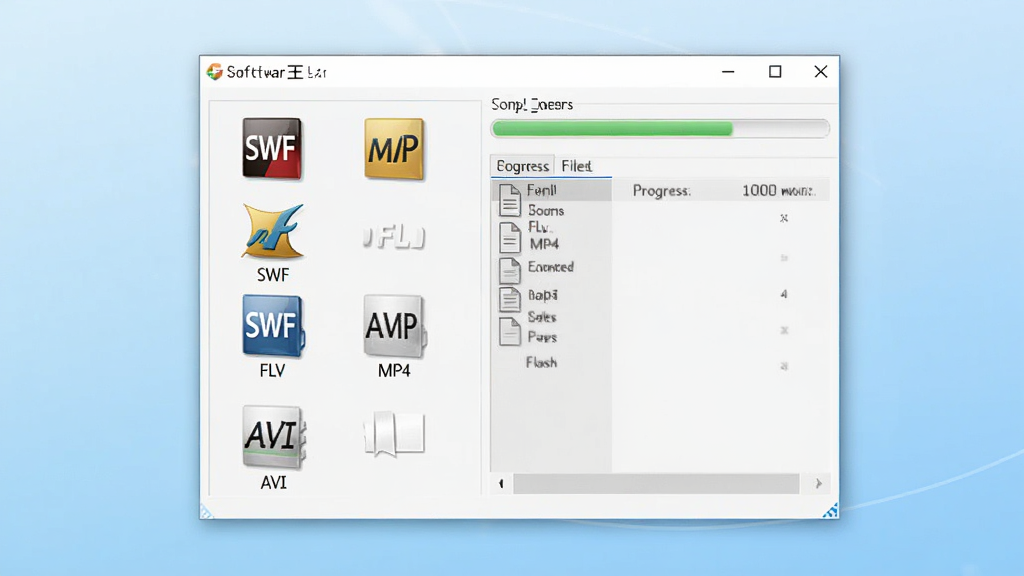
Task: Maximize the Software window
Action: (x=775, y=72)
